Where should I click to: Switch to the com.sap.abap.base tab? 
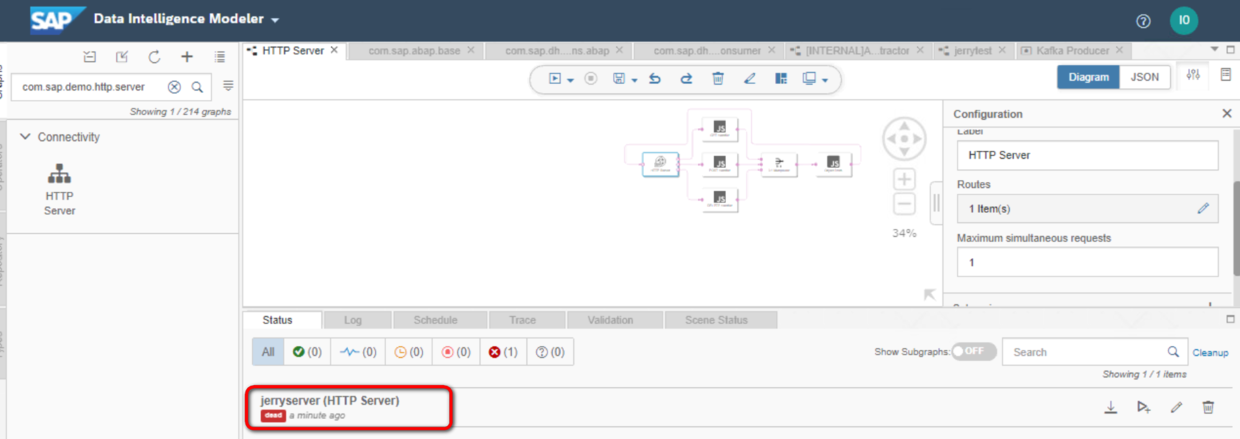414,50
